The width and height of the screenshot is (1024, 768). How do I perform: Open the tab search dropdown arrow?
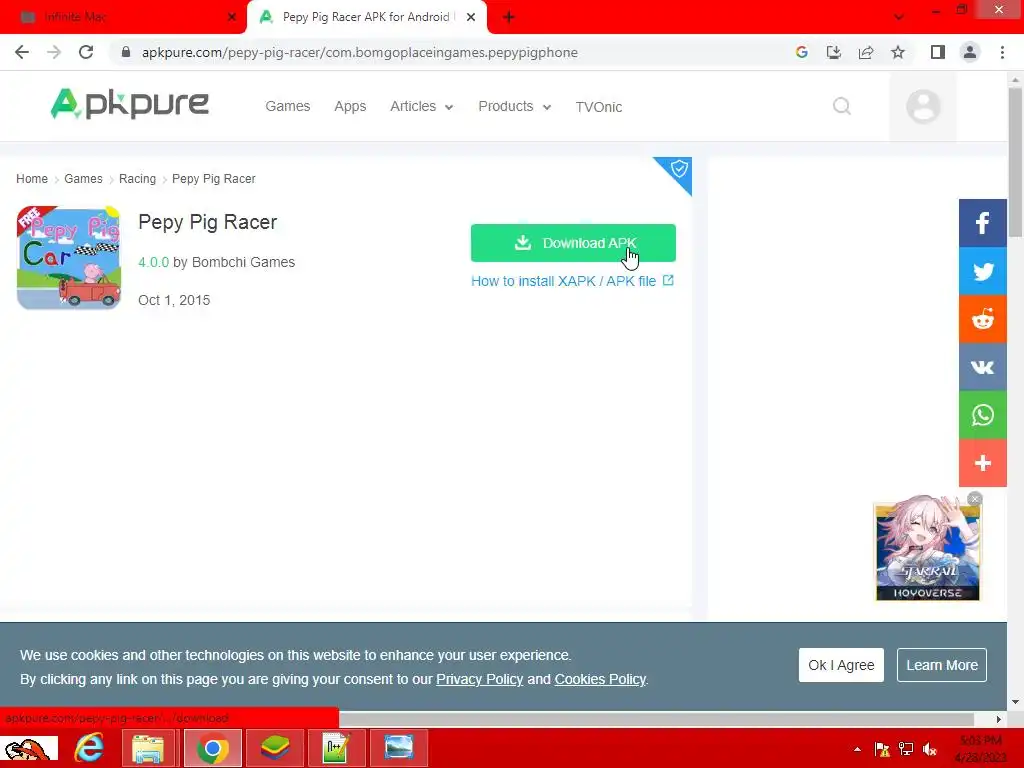click(899, 17)
